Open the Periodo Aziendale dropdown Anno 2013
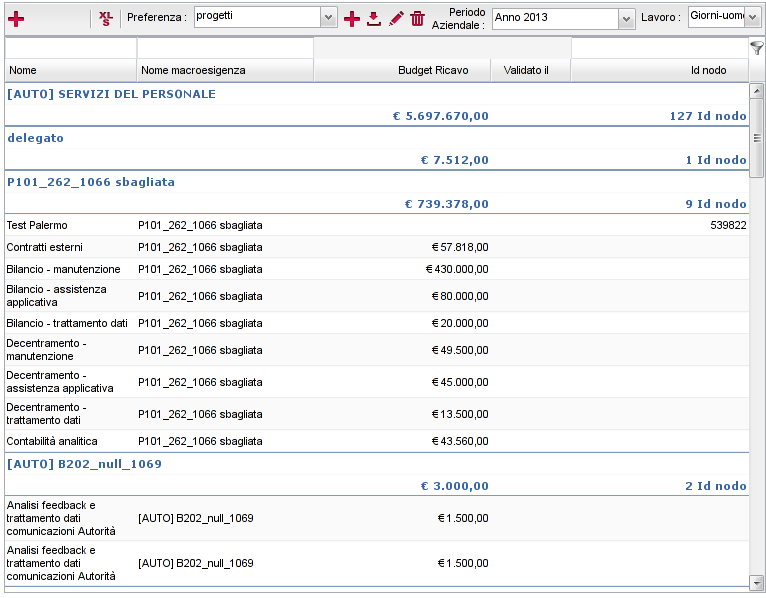The height and width of the screenshot is (598, 766). [x=627, y=18]
